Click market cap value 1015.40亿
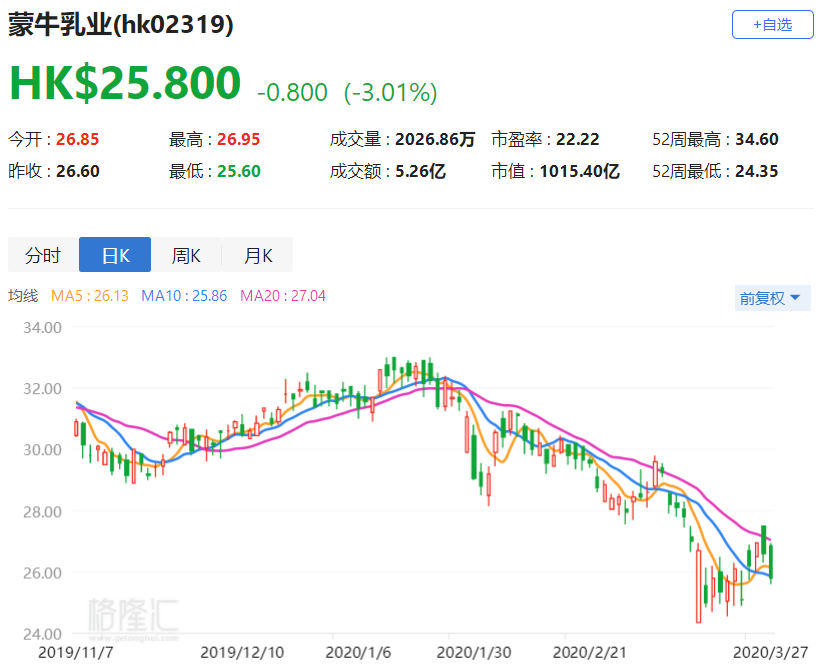This screenshot has width=832, height=664. click(579, 171)
